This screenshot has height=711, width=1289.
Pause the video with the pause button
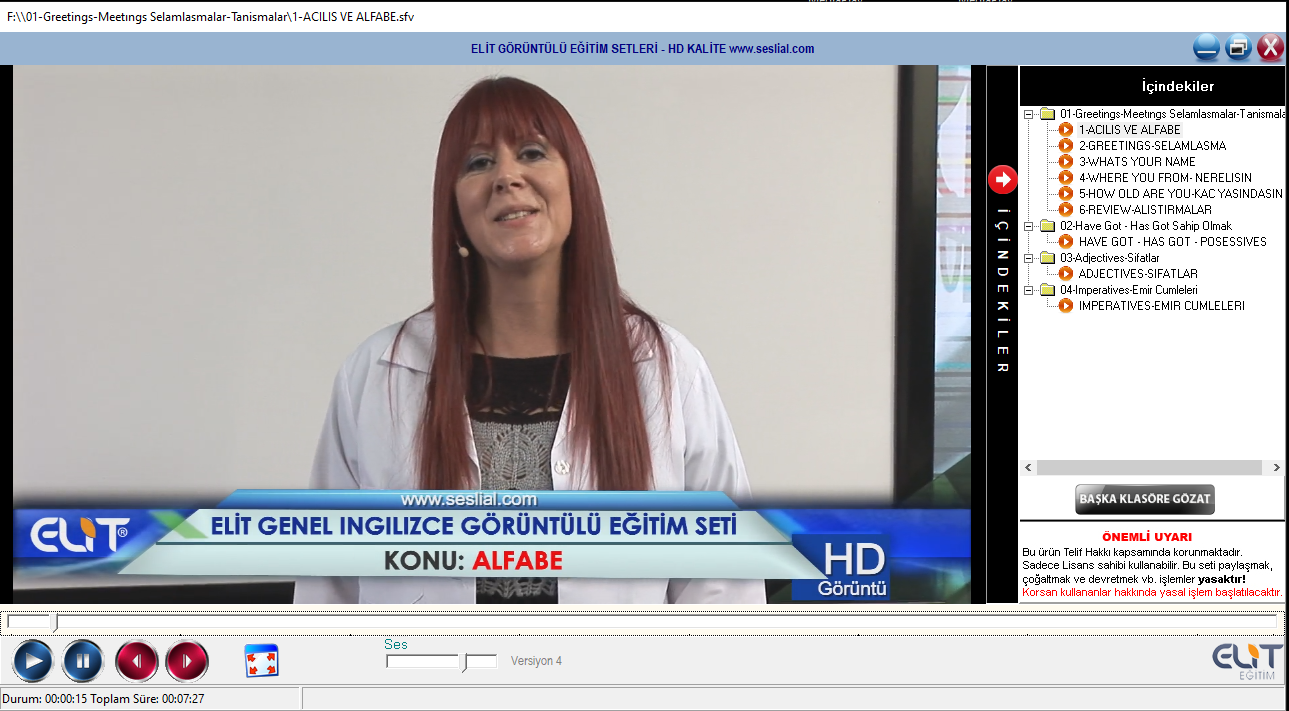[x=83, y=661]
